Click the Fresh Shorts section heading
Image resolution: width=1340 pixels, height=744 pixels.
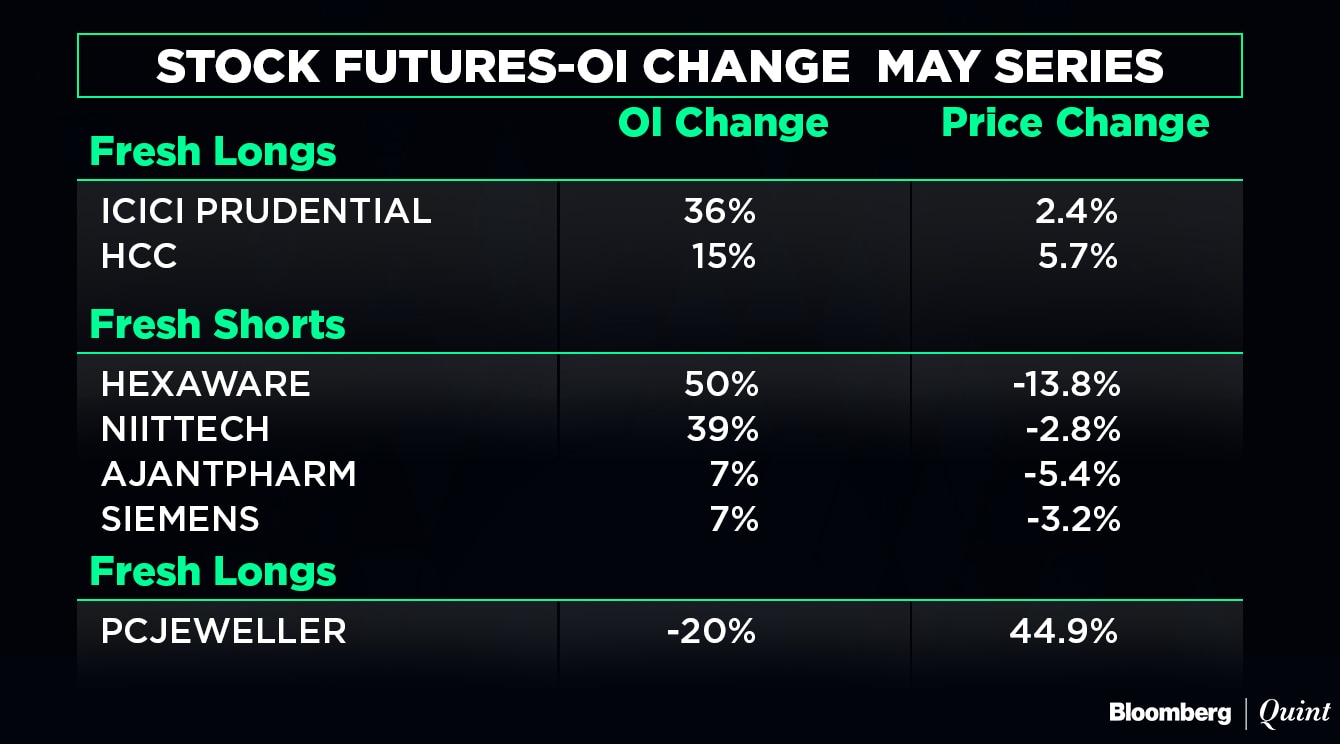click(217, 325)
